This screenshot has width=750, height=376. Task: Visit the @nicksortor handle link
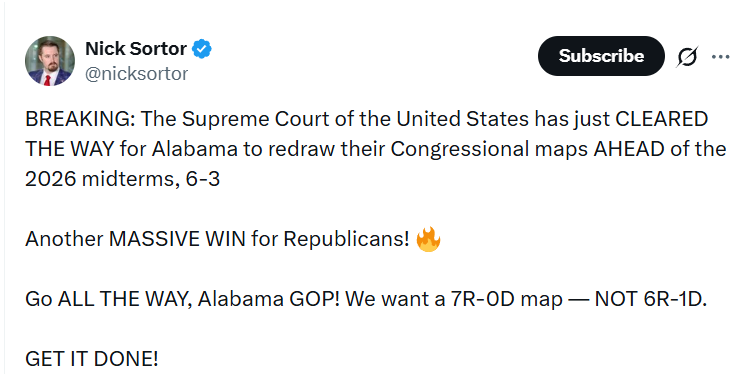(x=137, y=74)
